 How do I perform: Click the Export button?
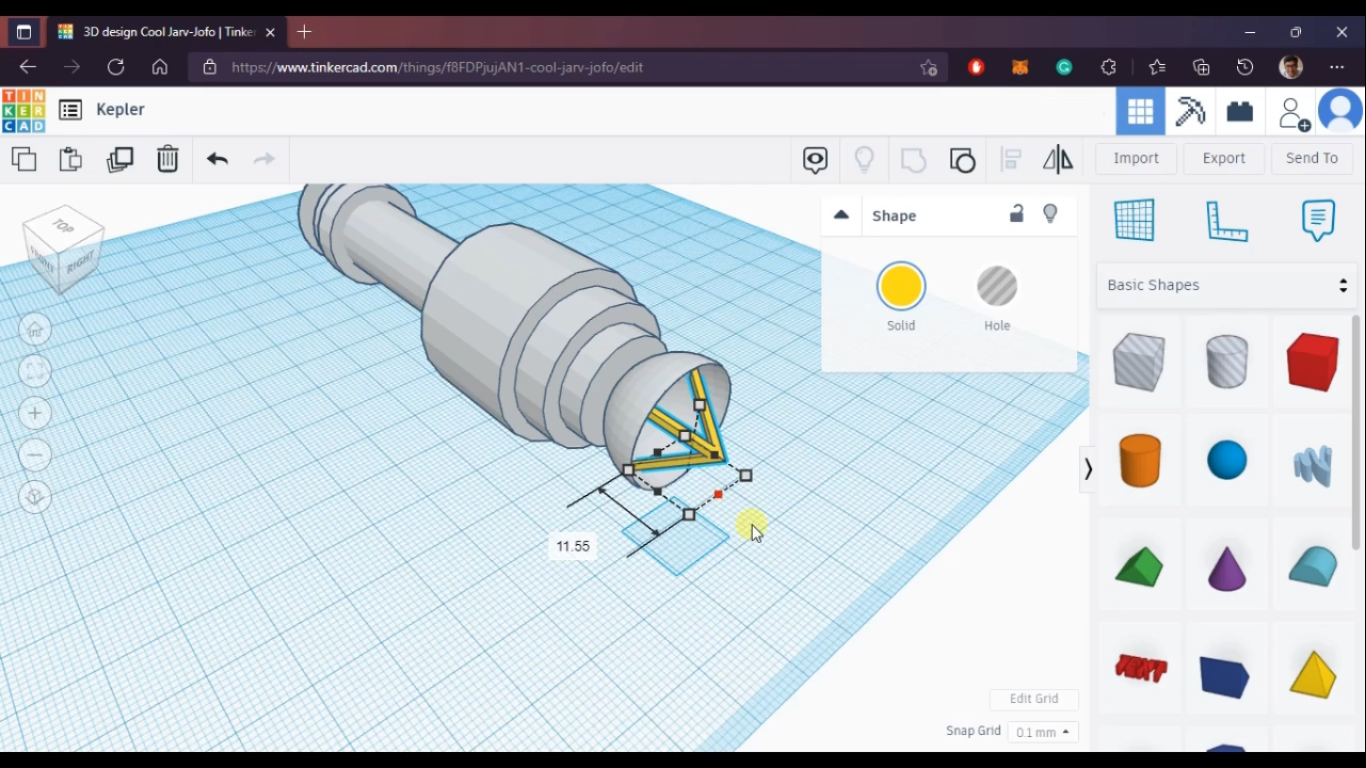pos(1224,158)
